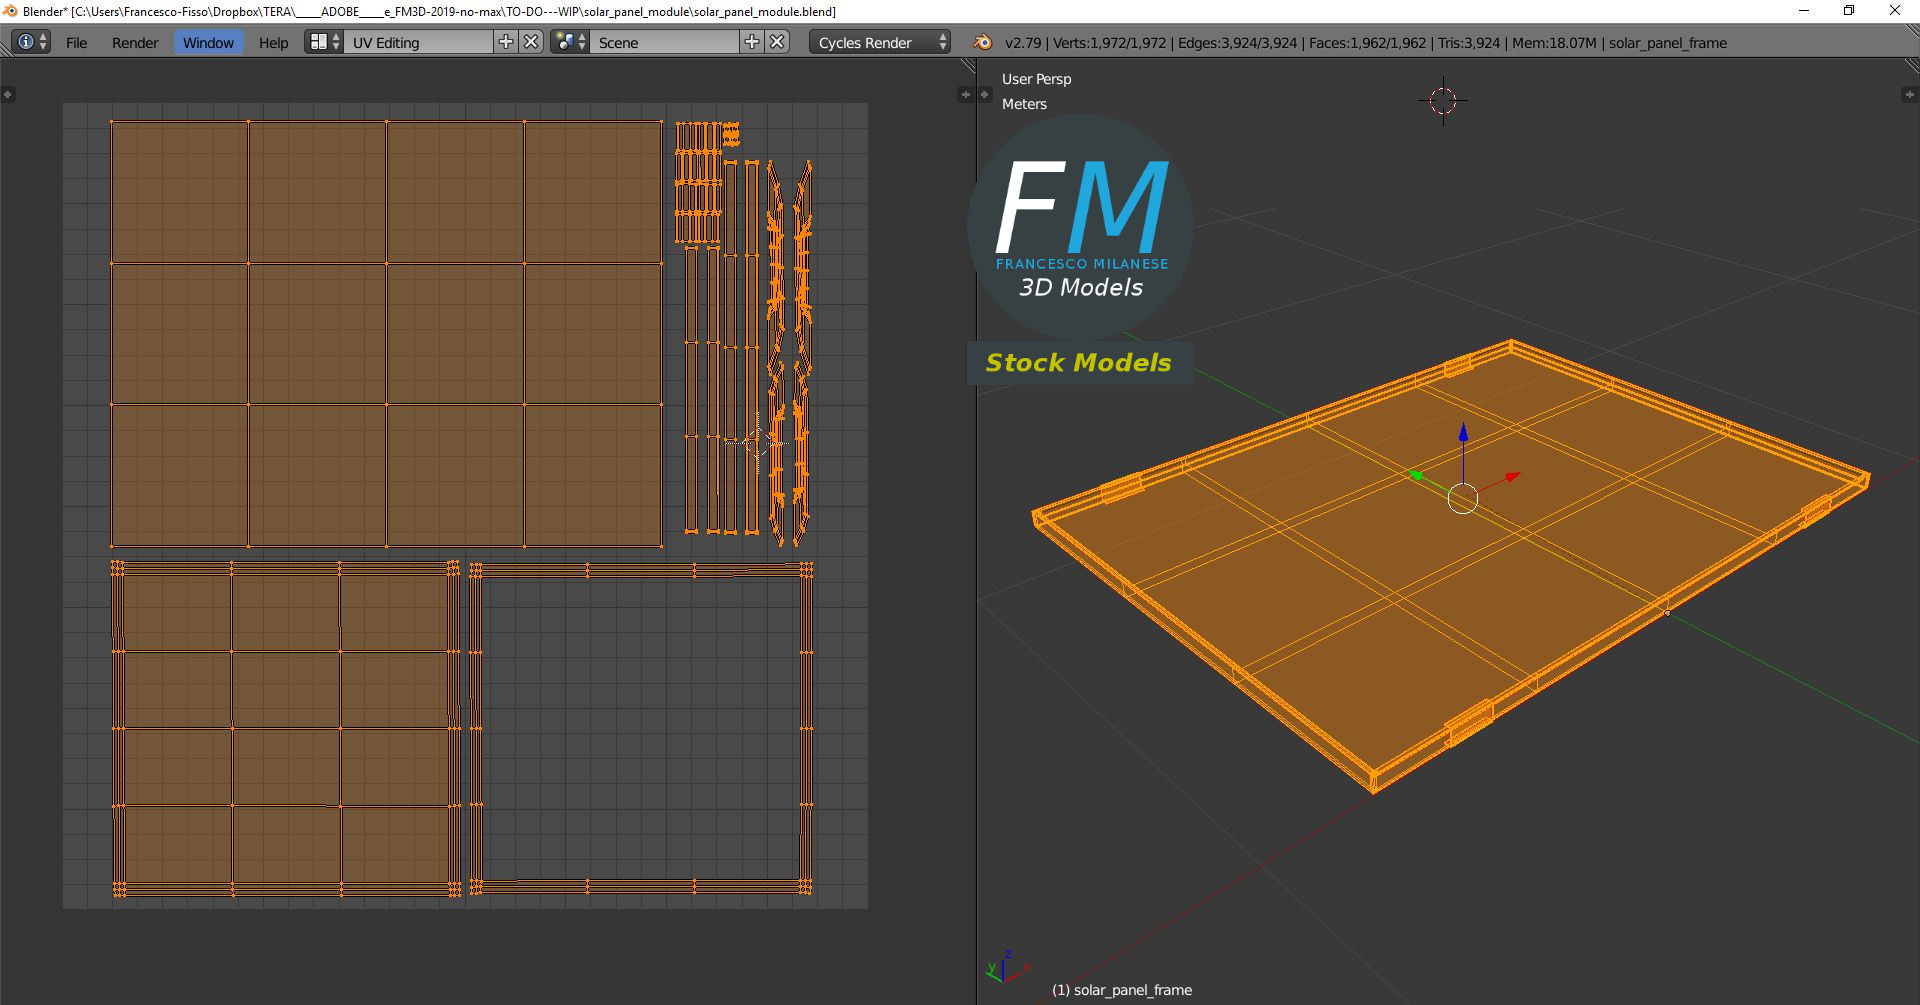Open the File menu
The height and width of the screenshot is (1005, 1920).
tap(76, 43)
